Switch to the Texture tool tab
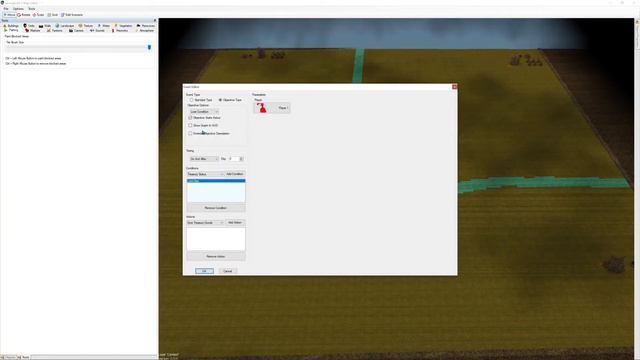The image size is (640, 360). pos(86,26)
